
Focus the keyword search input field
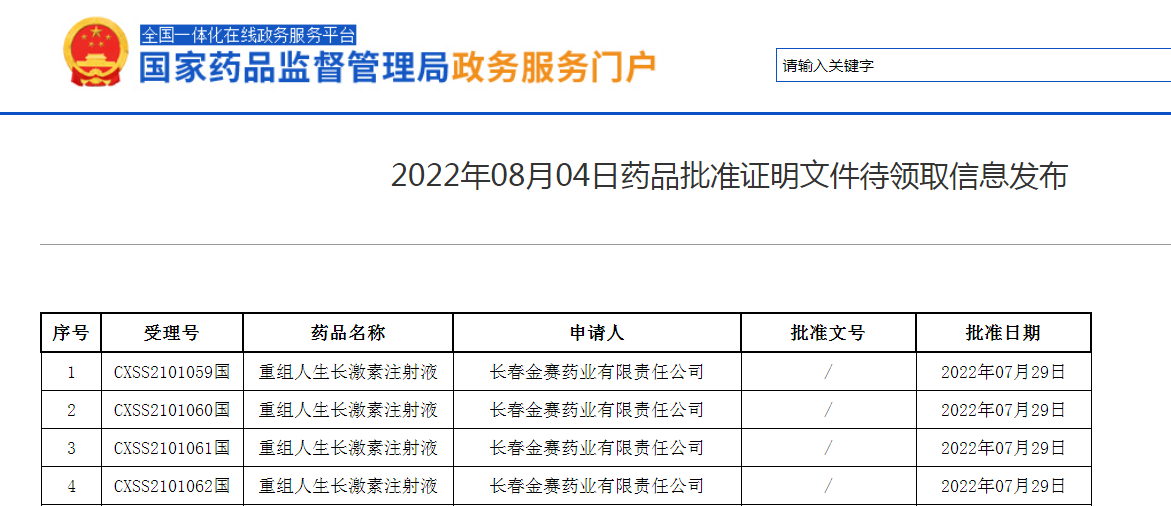(x=974, y=66)
